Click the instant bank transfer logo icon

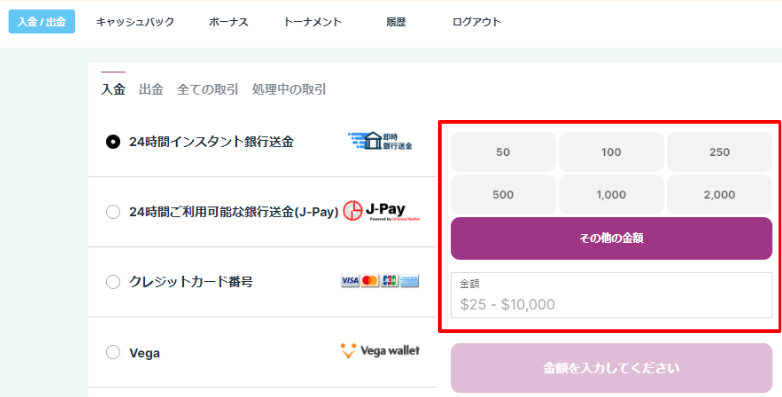[381, 142]
